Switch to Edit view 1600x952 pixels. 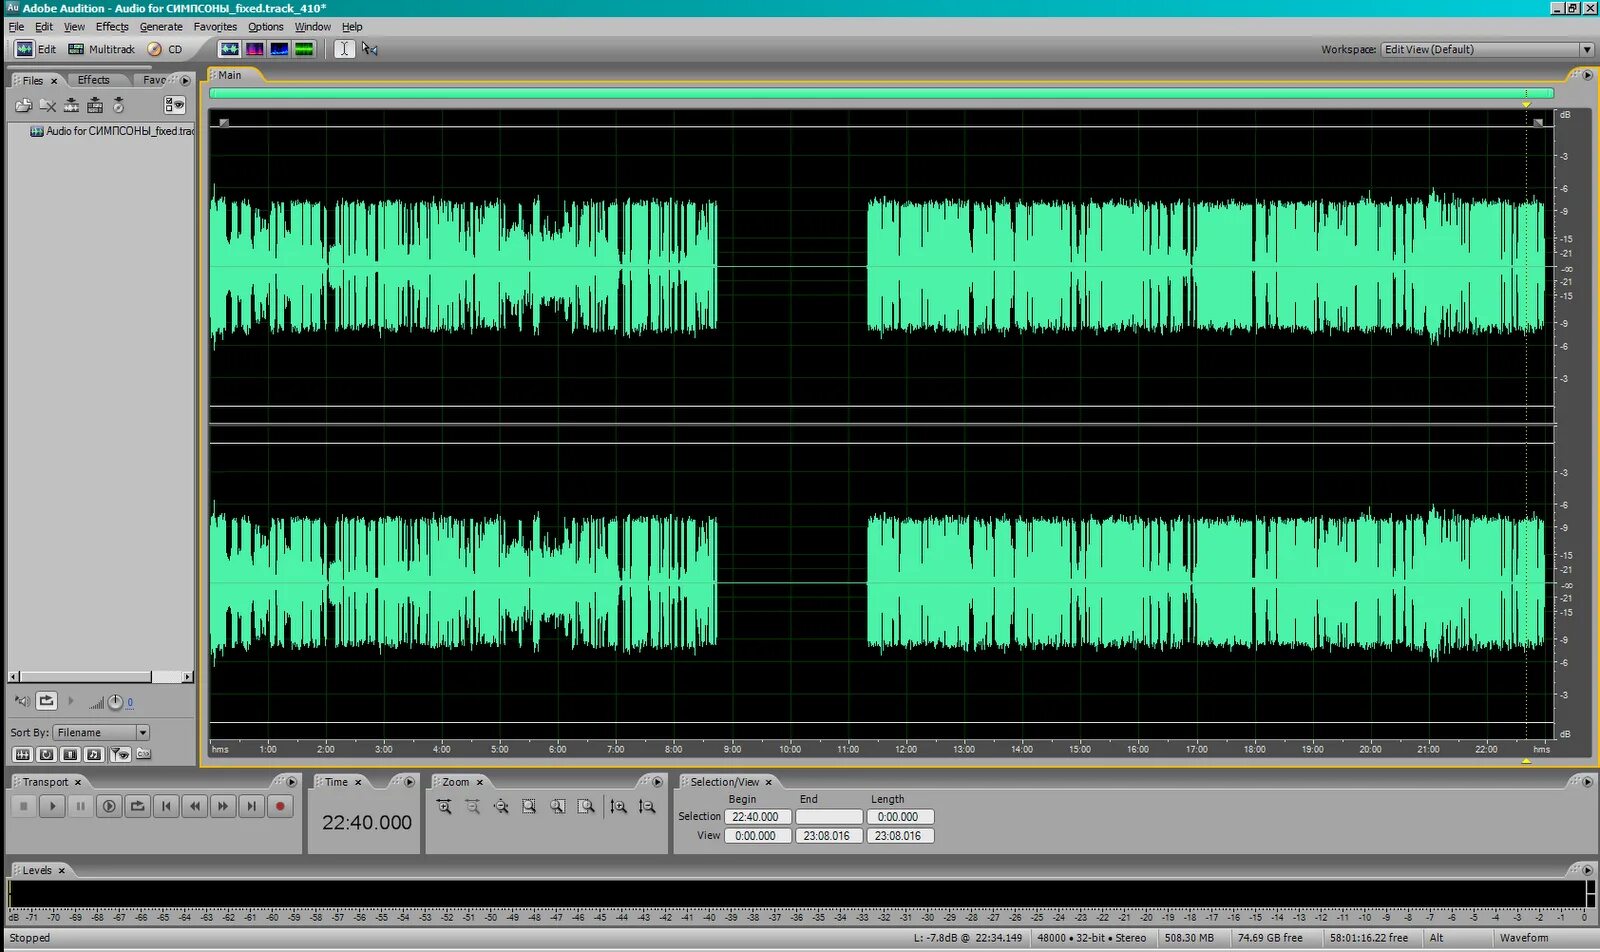tap(36, 49)
